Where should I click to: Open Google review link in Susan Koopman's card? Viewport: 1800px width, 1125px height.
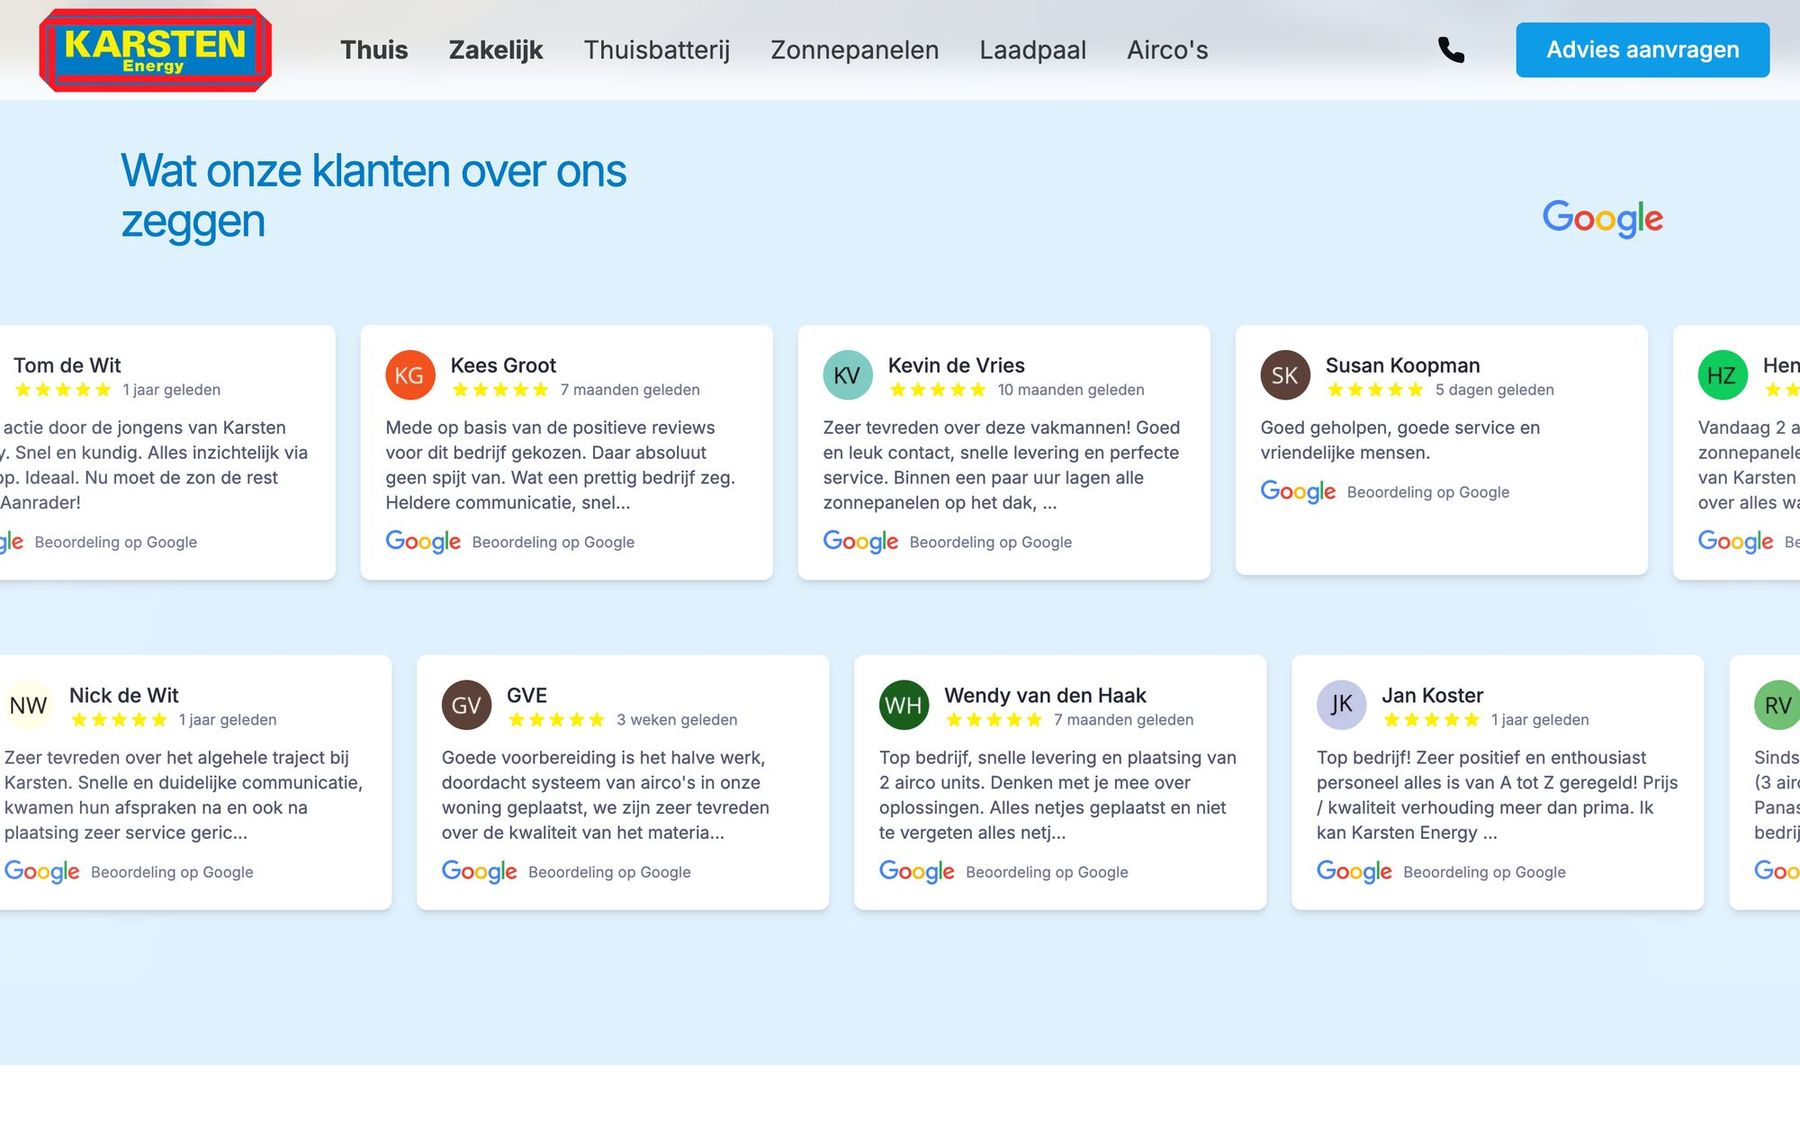click(x=1385, y=492)
